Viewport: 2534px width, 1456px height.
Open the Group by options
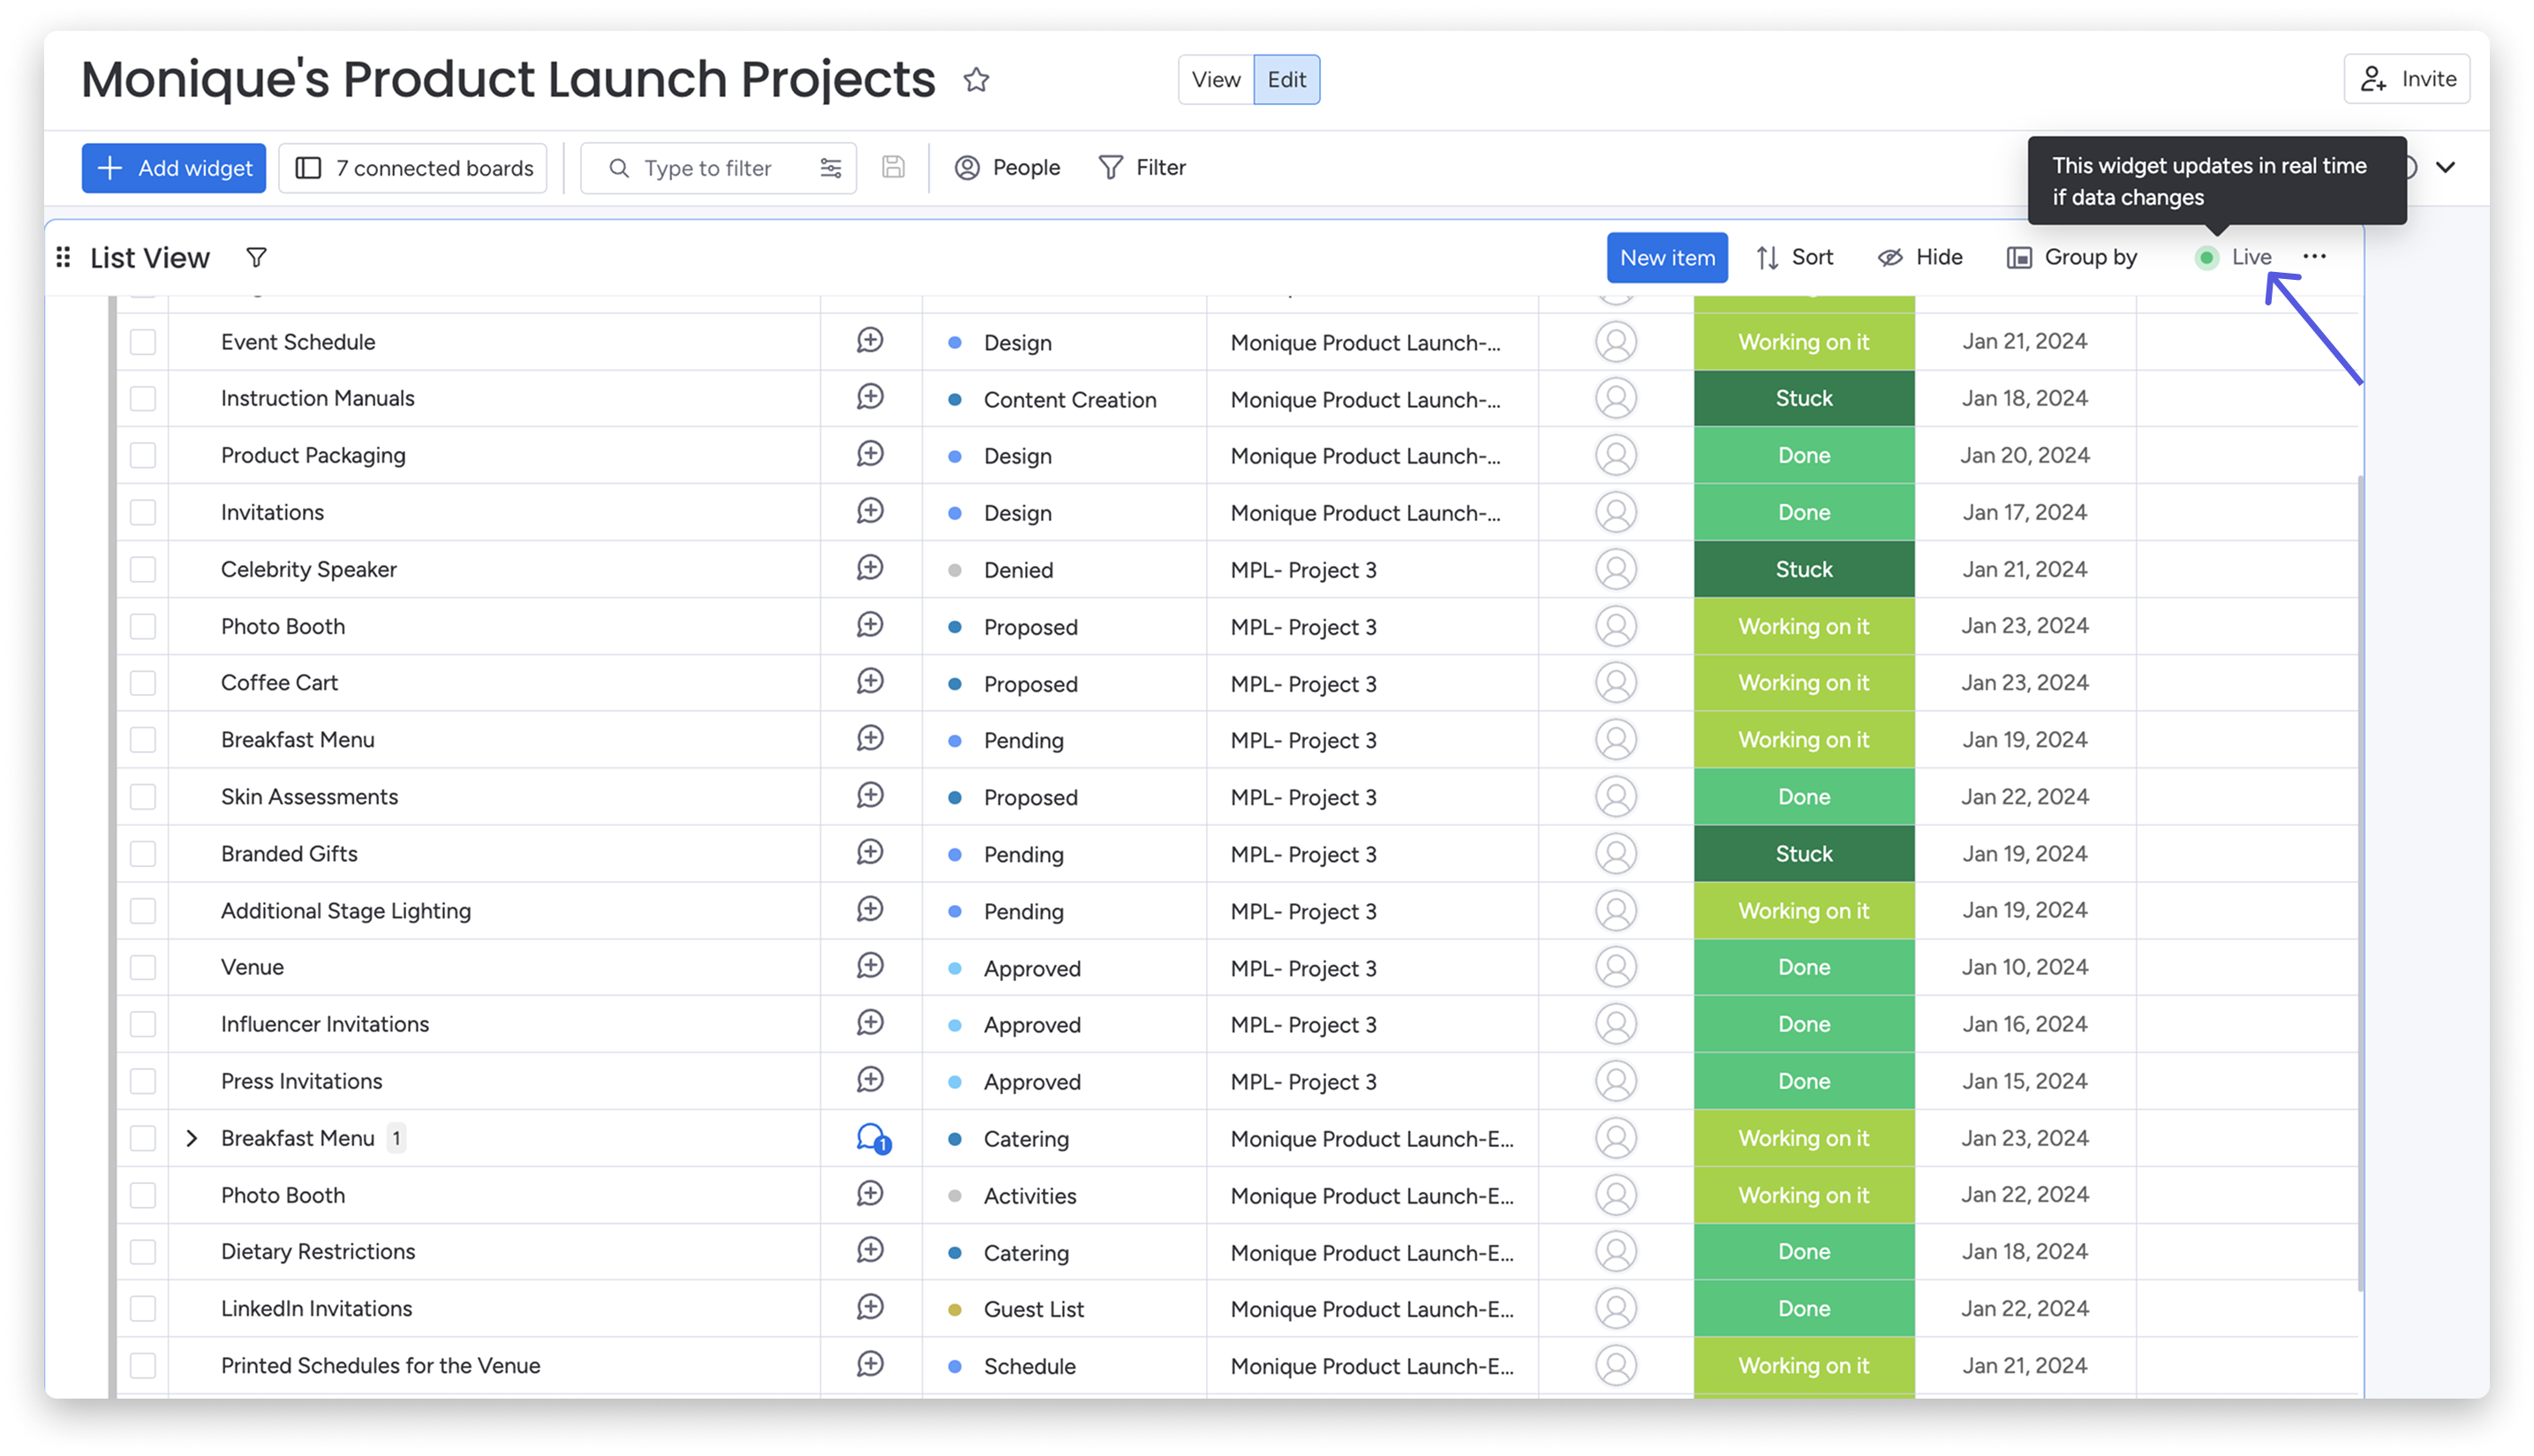2071,258
